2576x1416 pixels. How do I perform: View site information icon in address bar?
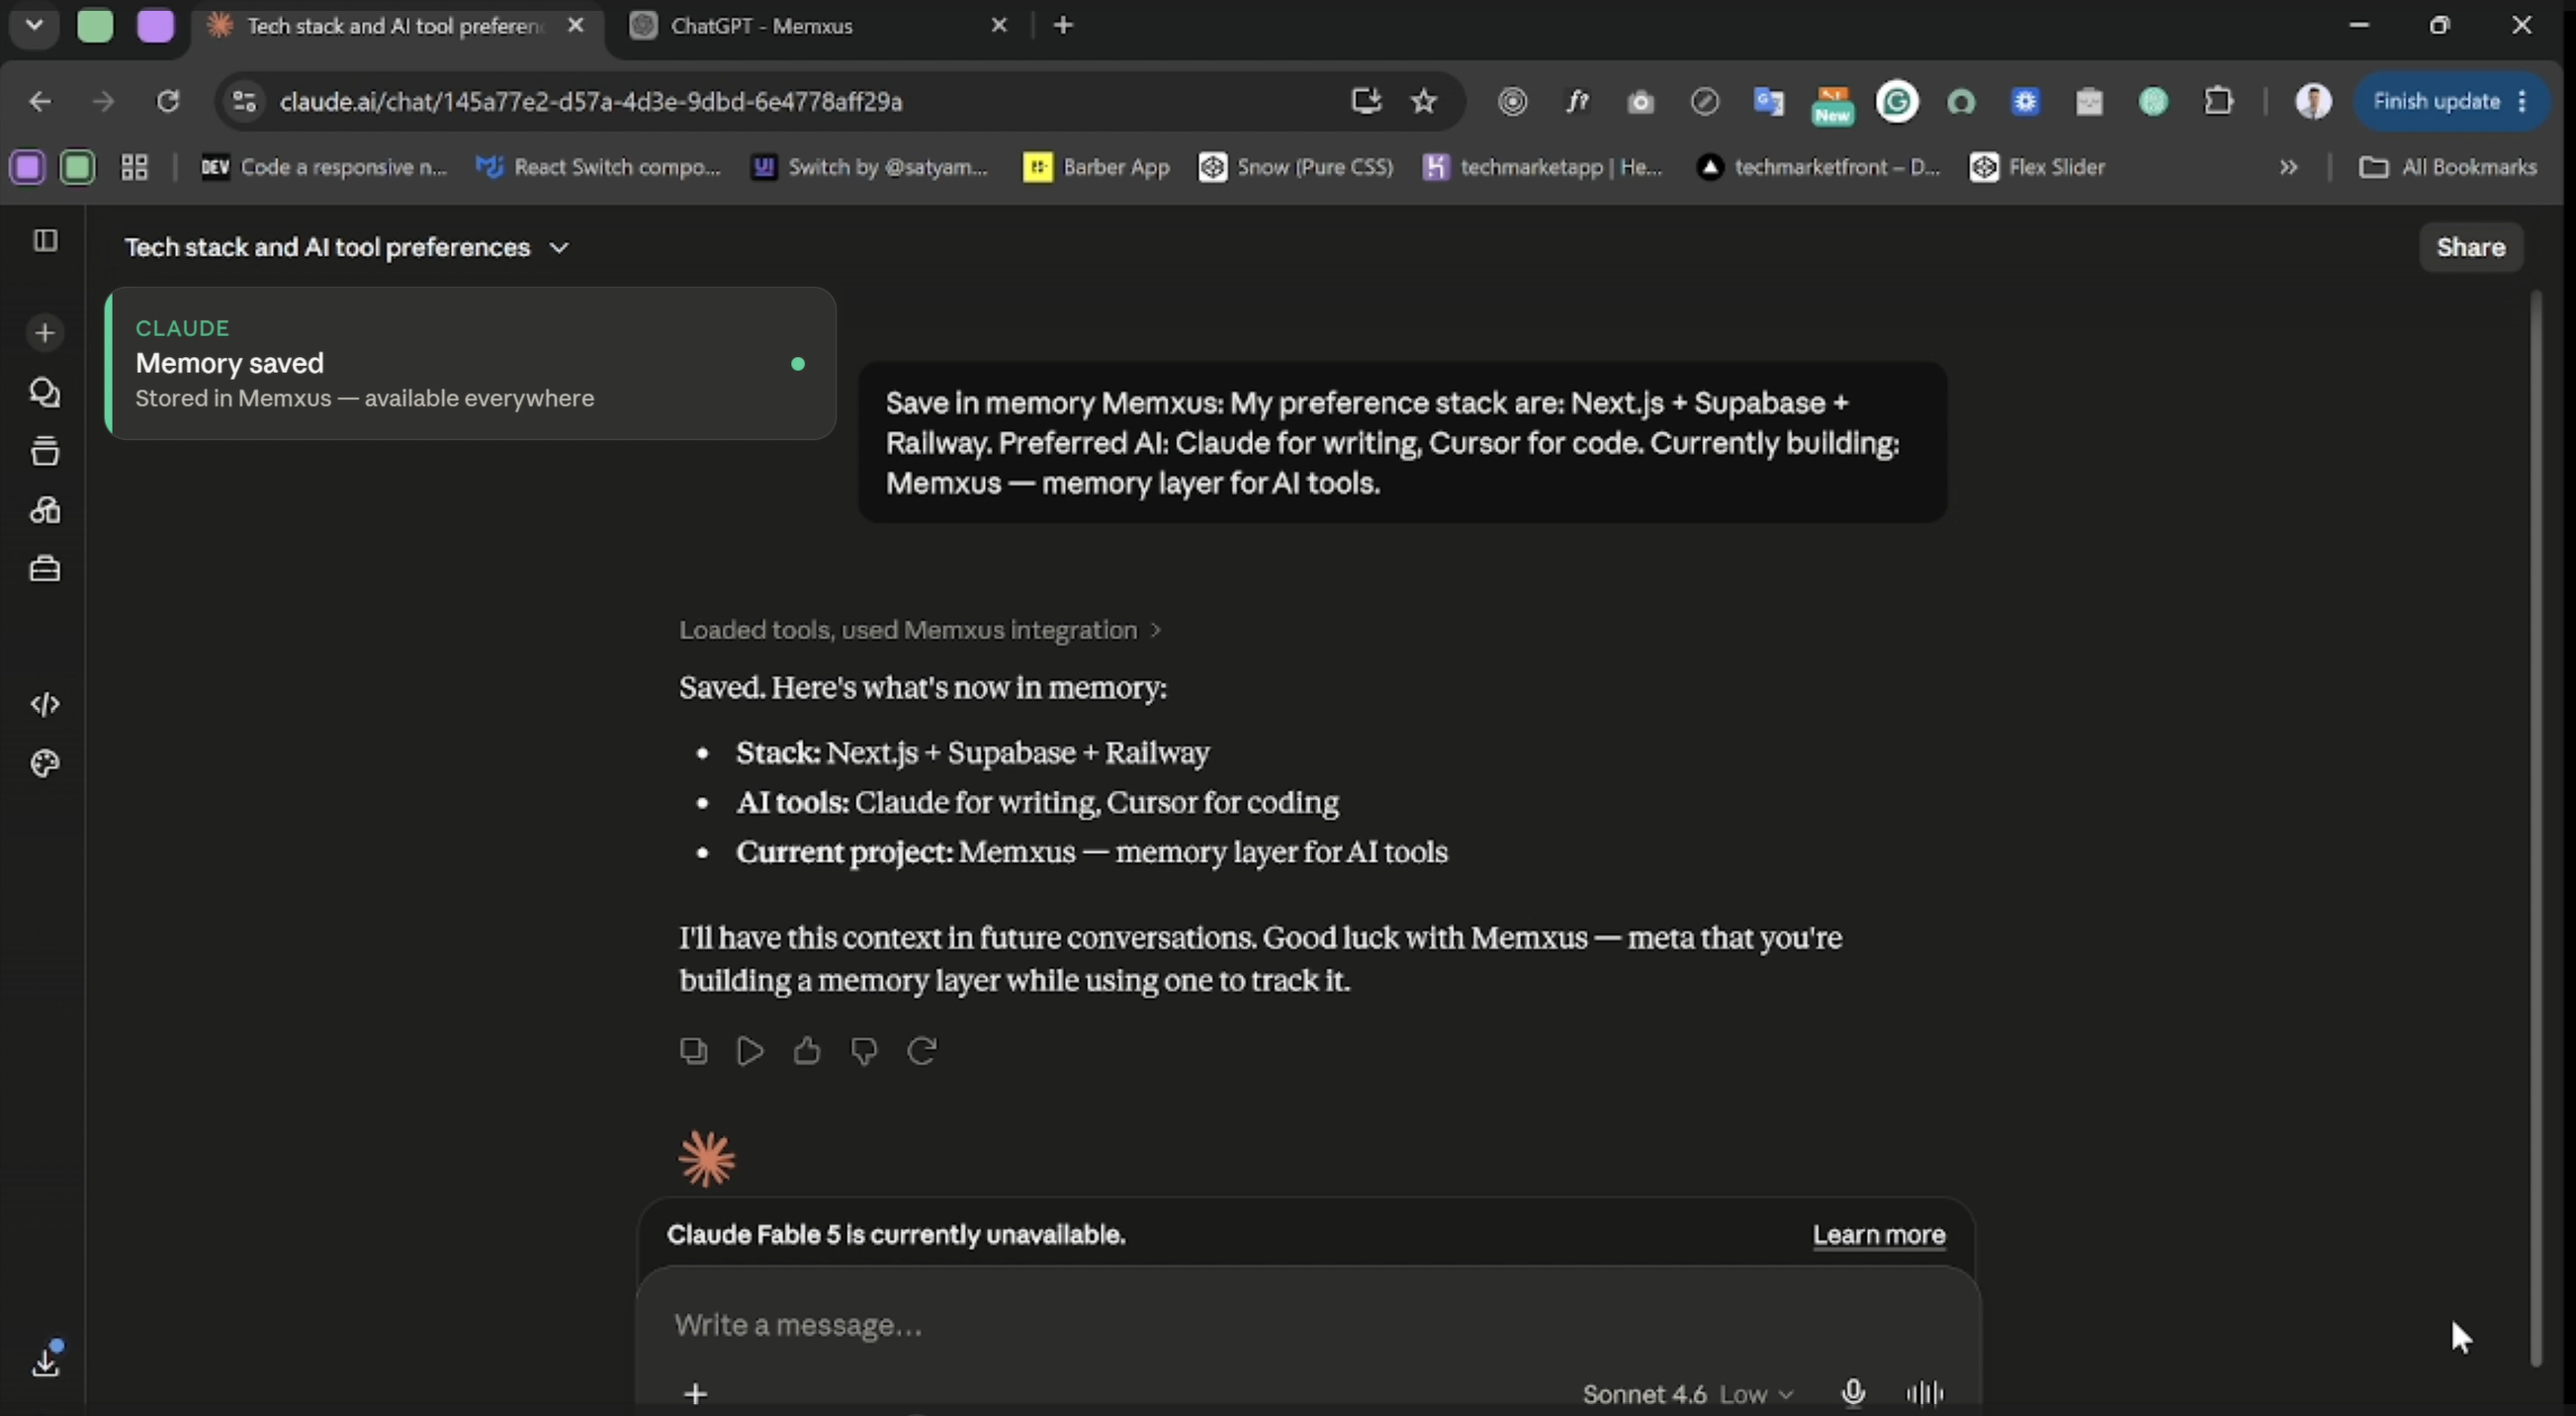(x=244, y=101)
